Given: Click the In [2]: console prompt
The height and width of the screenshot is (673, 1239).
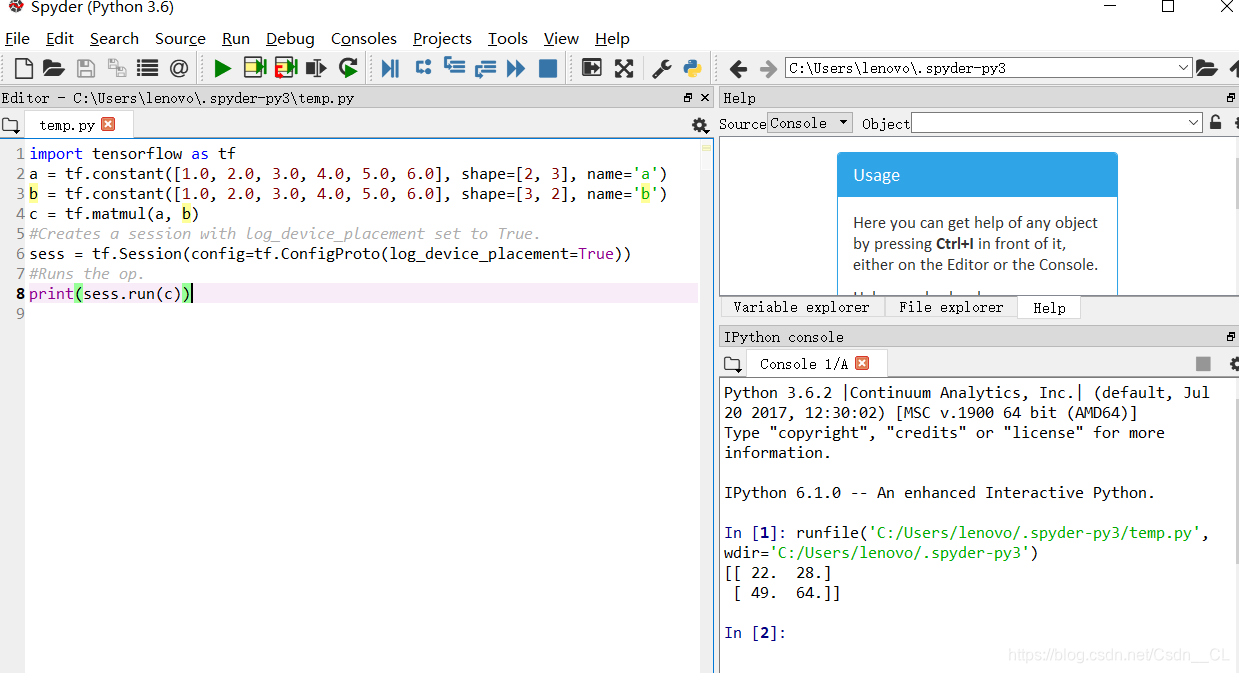Looking at the screenshot, I should [x=755, y=633].
